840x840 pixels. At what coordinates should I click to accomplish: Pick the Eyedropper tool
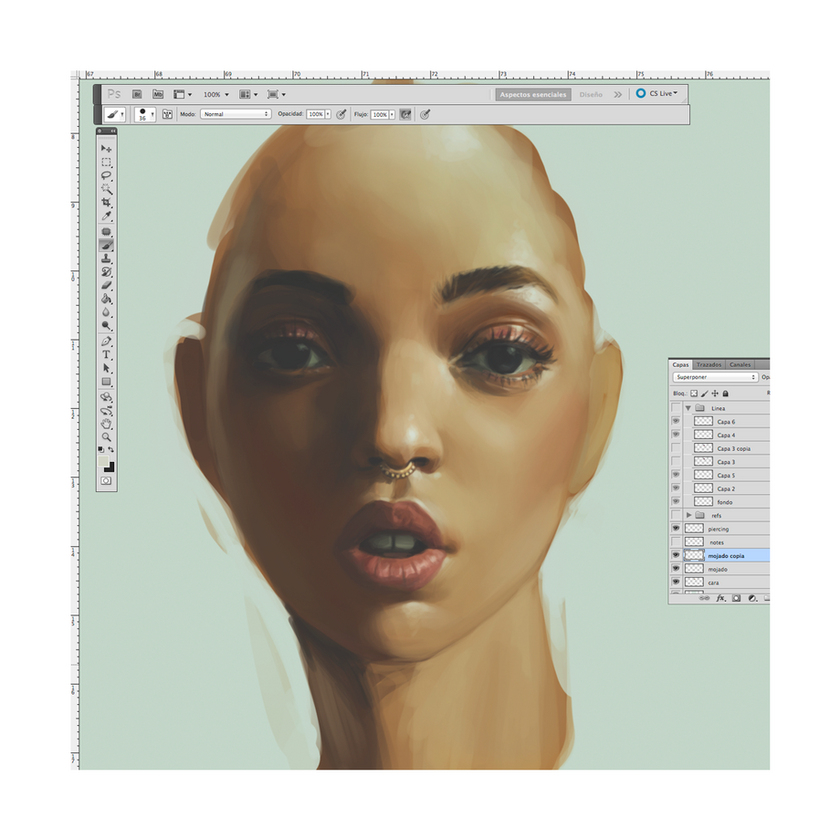click(x=106, y=217)
